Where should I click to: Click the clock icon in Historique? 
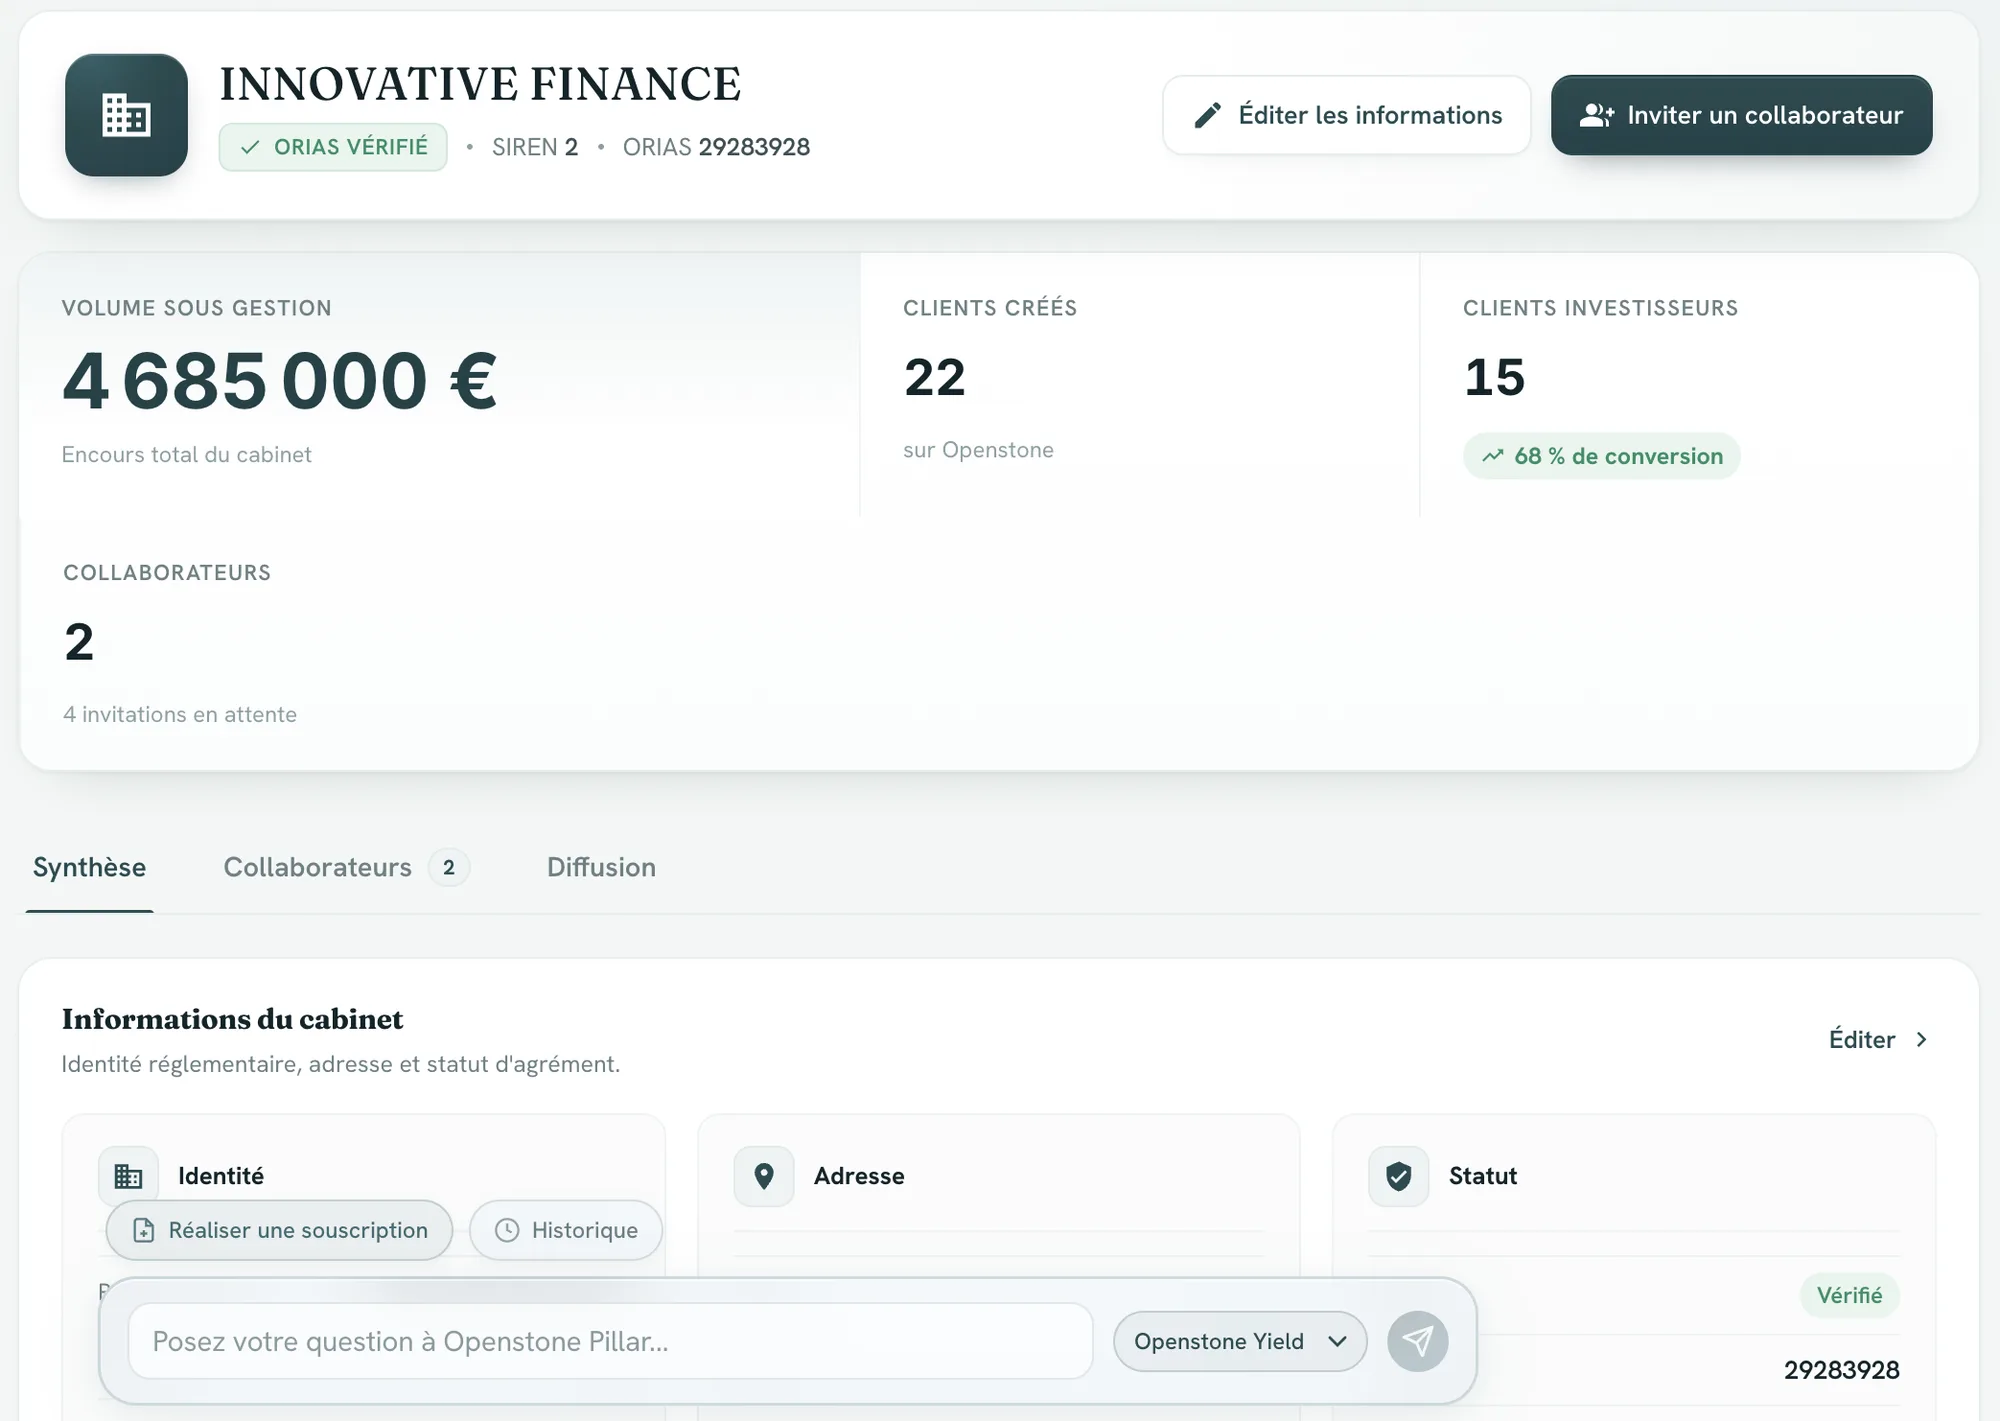coord(507,1230)
